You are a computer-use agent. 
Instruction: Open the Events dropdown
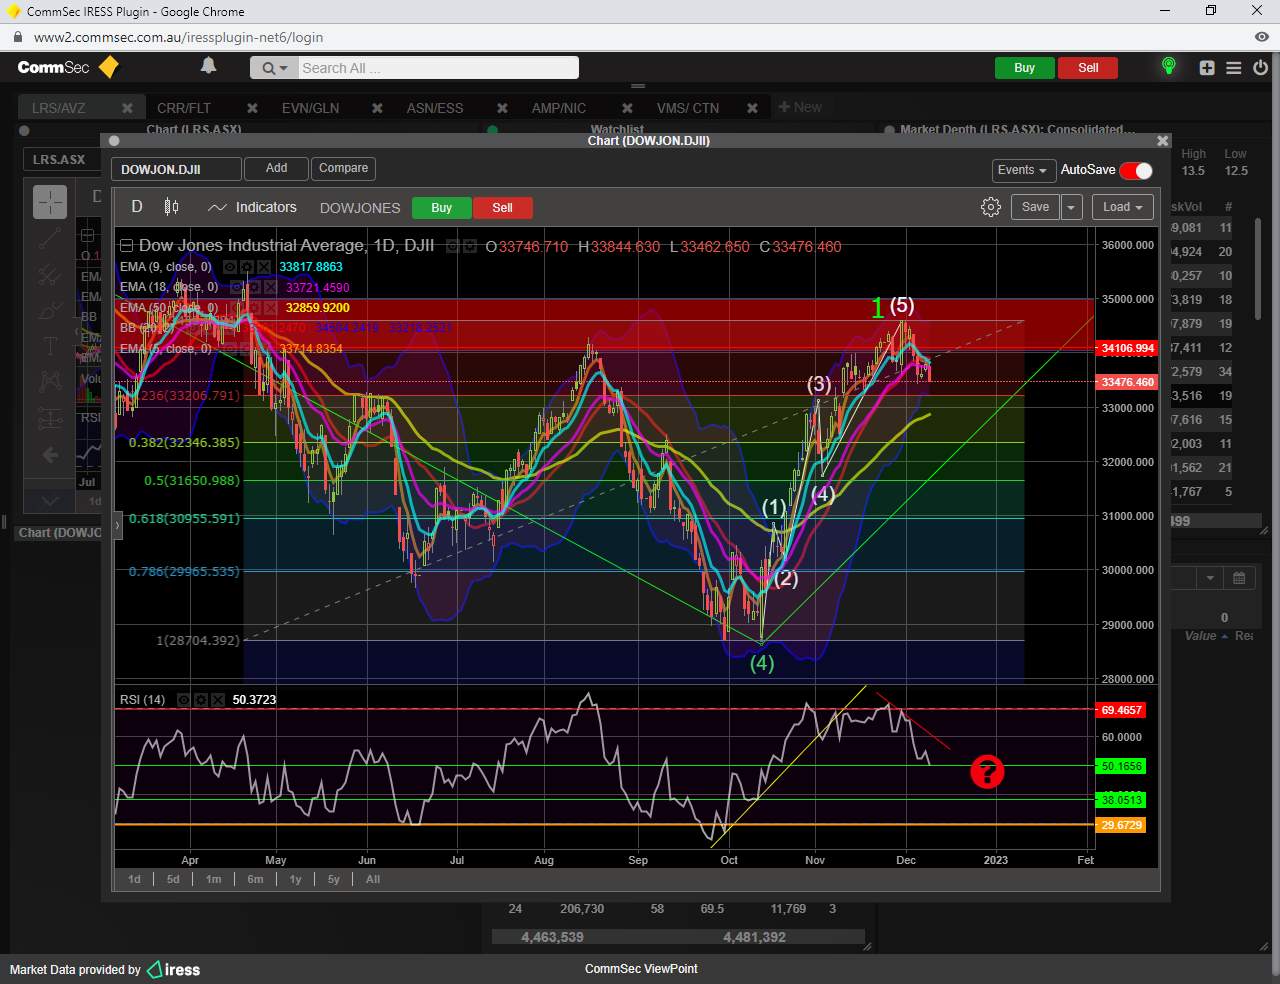click(x=1022, y=170)
